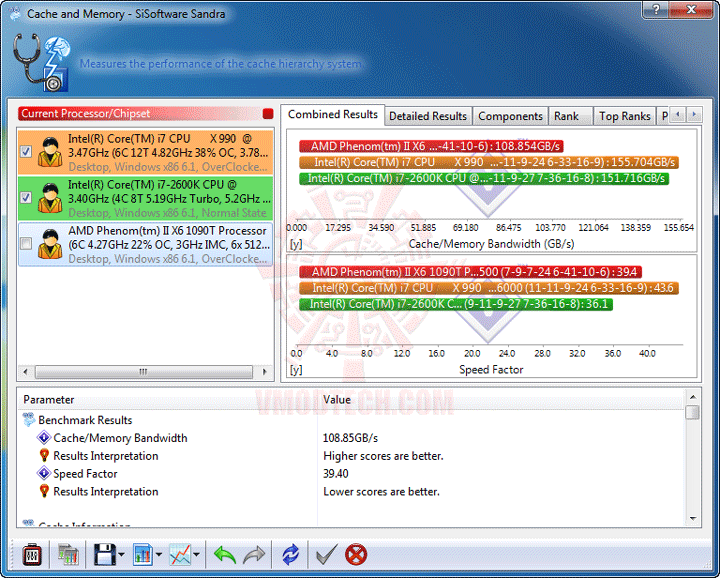The image size is (720, 578).
Task: Click the help question mark button
Action: (656, 9)
